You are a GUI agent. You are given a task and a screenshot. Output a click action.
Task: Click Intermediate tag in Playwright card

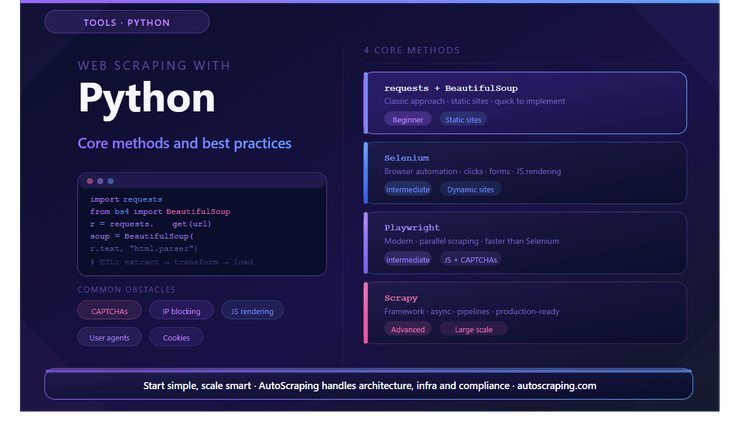(x=408, y=259)
